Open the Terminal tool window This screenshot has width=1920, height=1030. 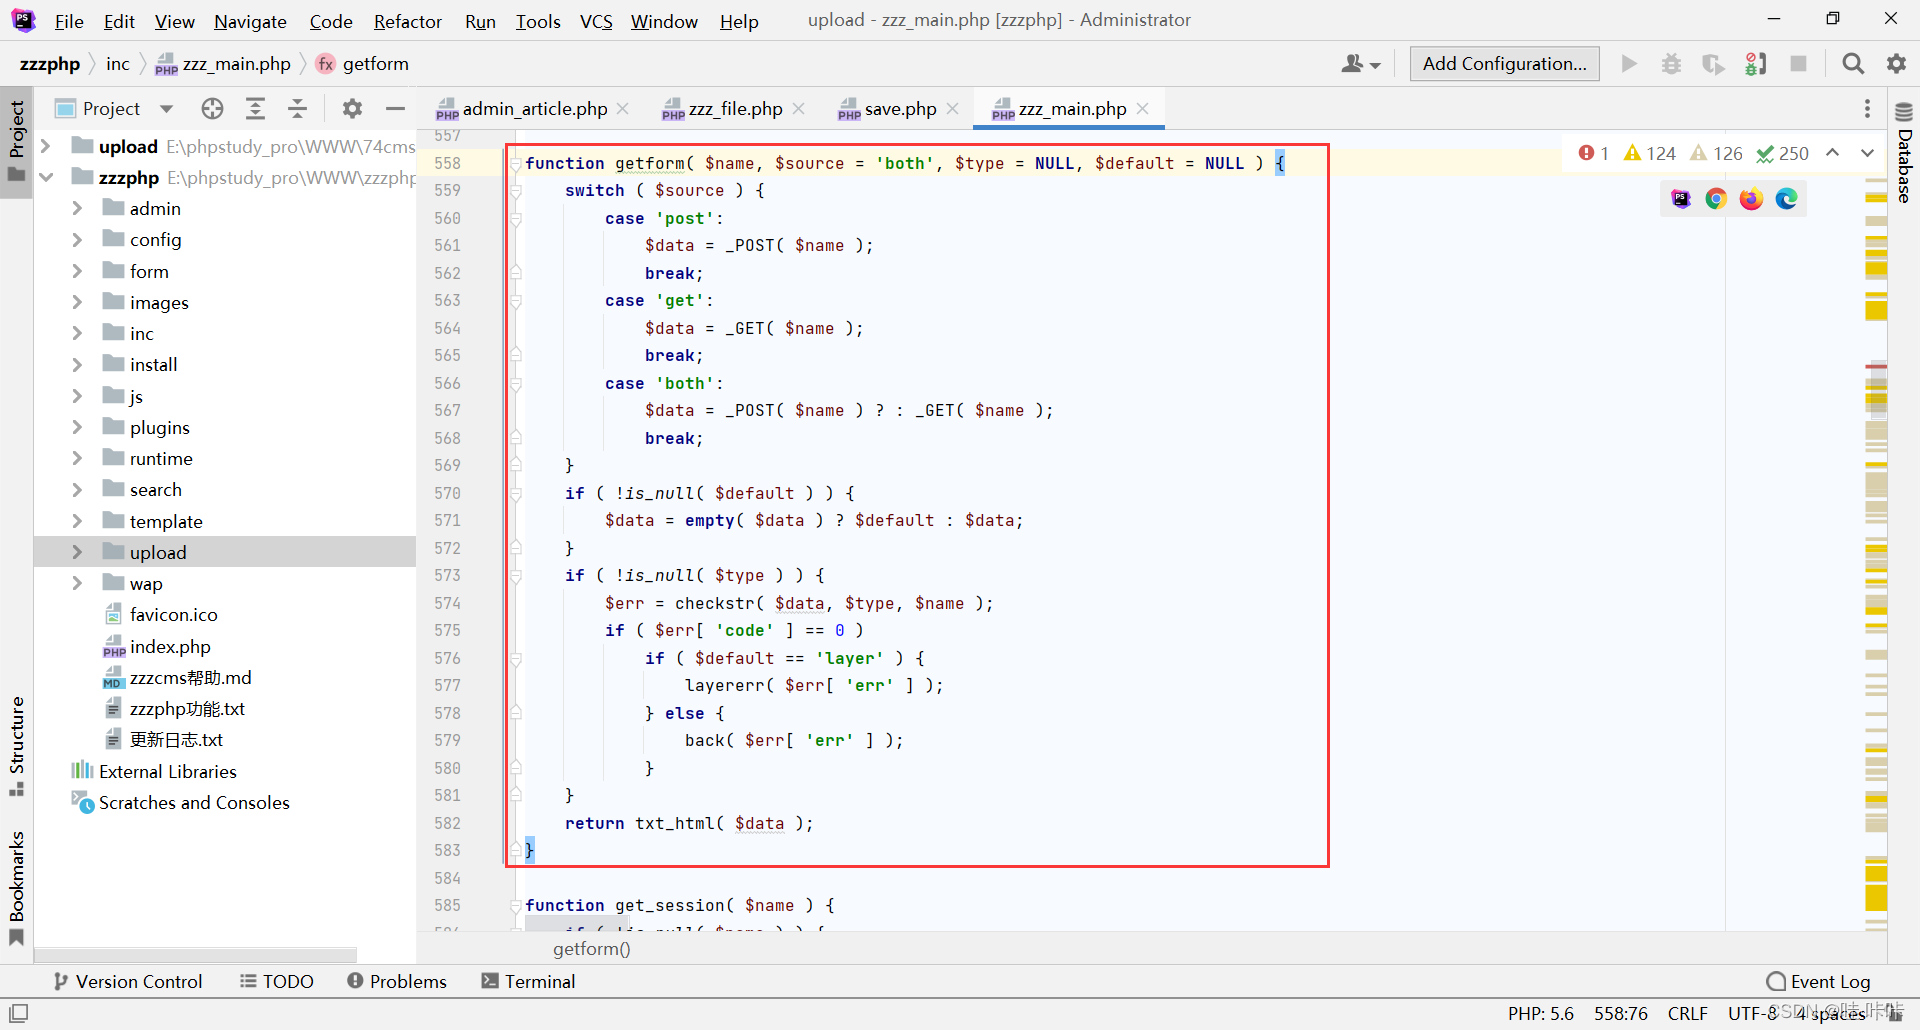pos(528,981)
